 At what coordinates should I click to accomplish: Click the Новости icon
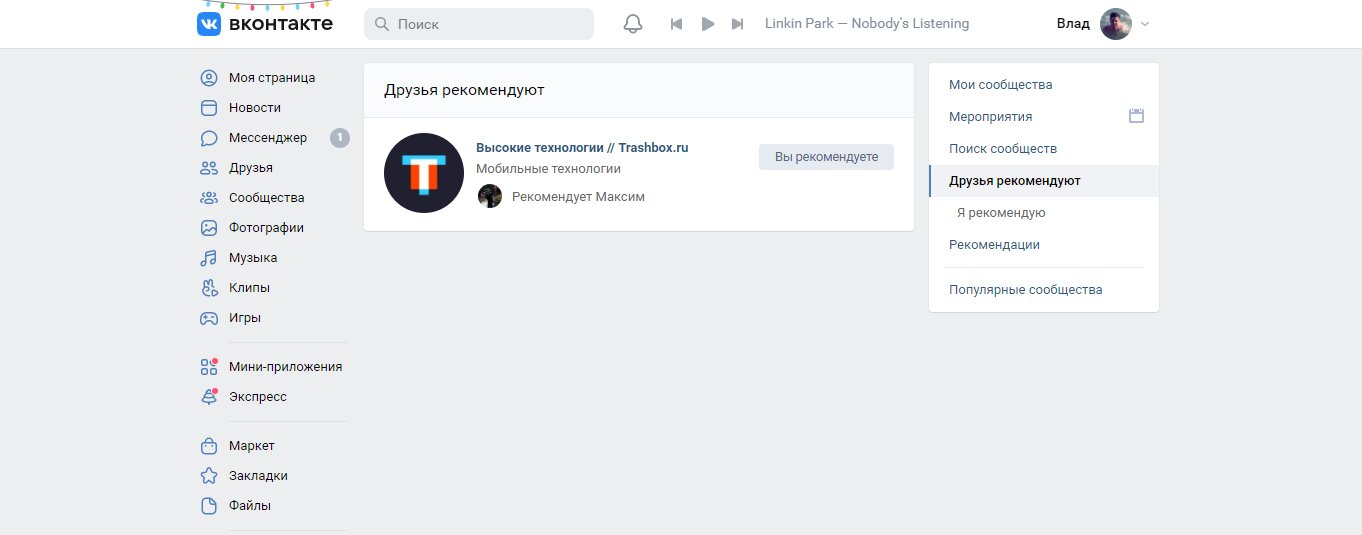click(209, 108)
